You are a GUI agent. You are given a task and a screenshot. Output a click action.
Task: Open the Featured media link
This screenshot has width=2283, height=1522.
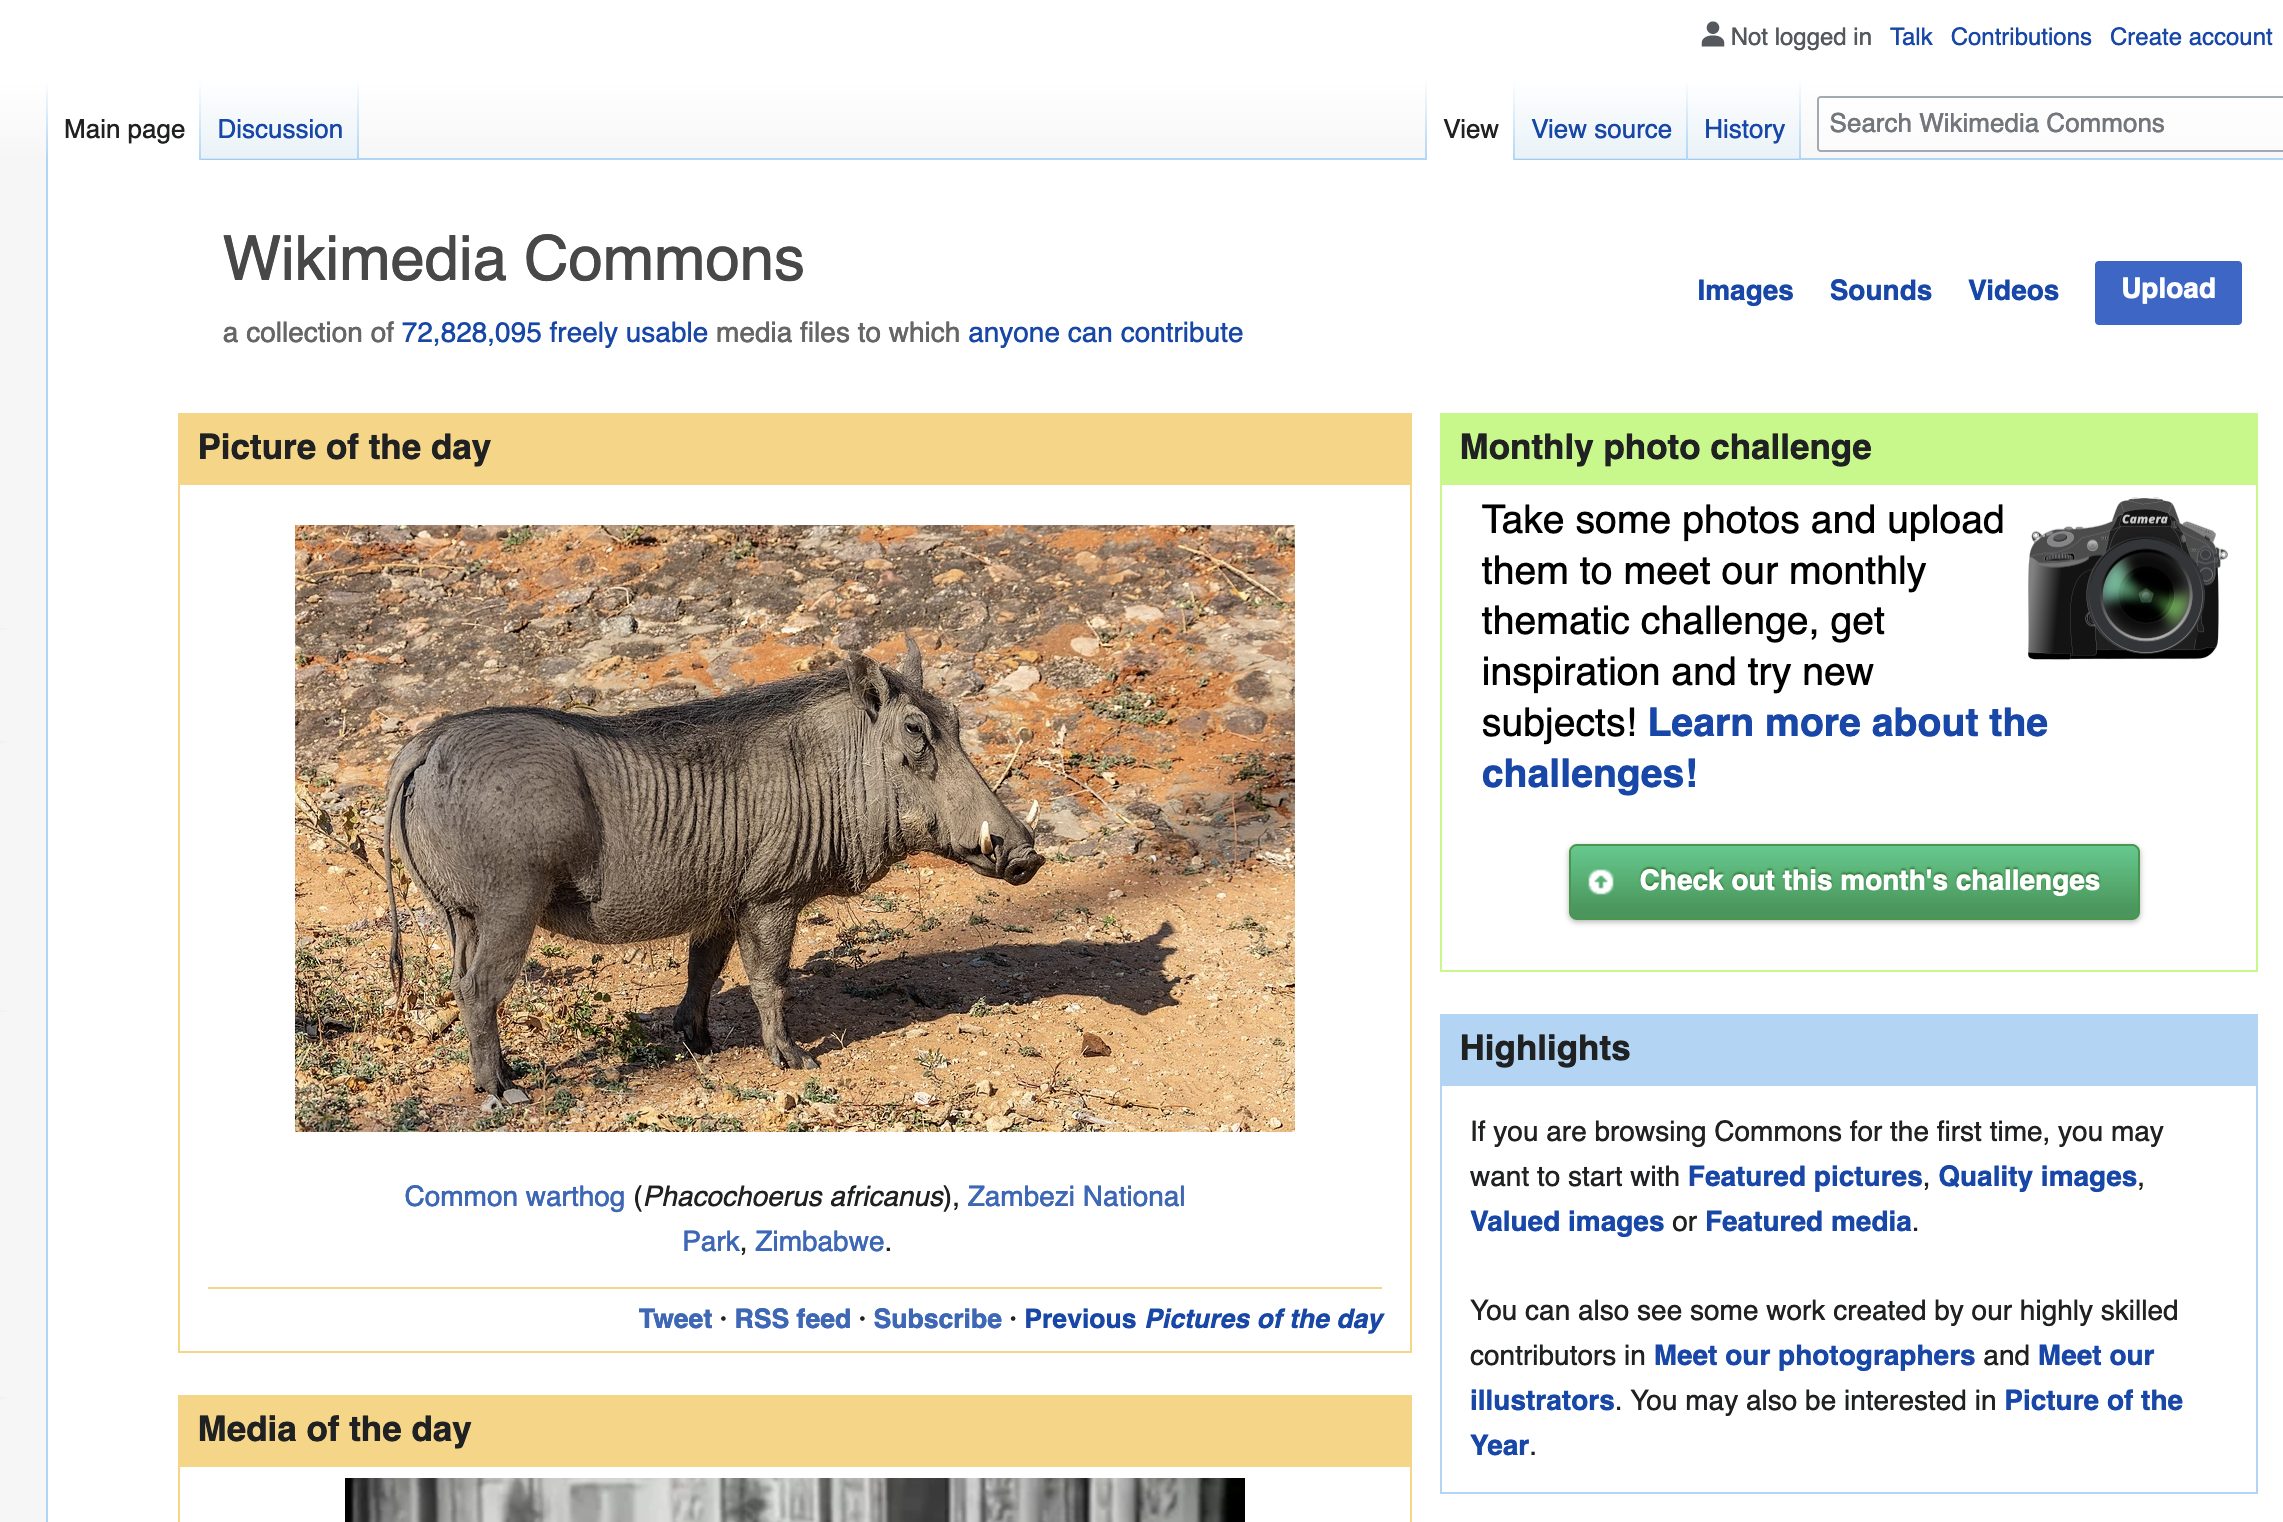[1808, 1221]
